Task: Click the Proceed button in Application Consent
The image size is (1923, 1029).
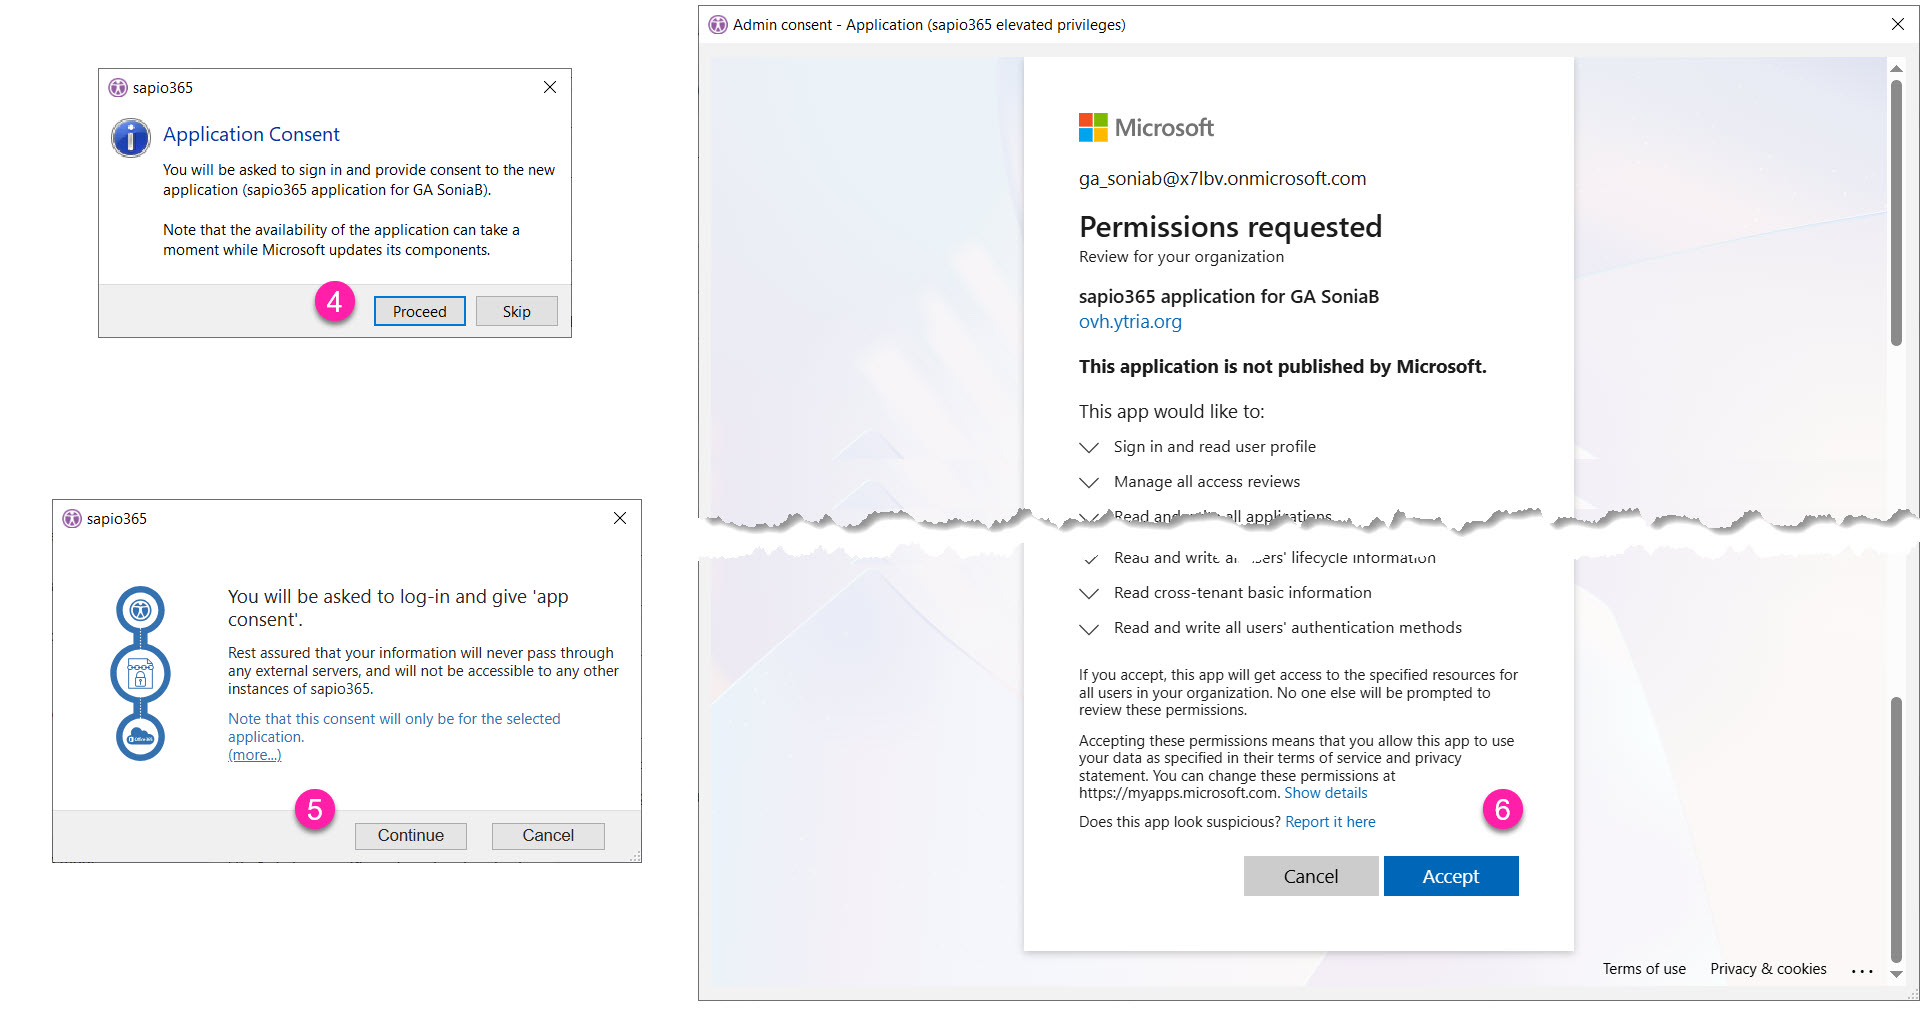Action: (x=419, y=312)
